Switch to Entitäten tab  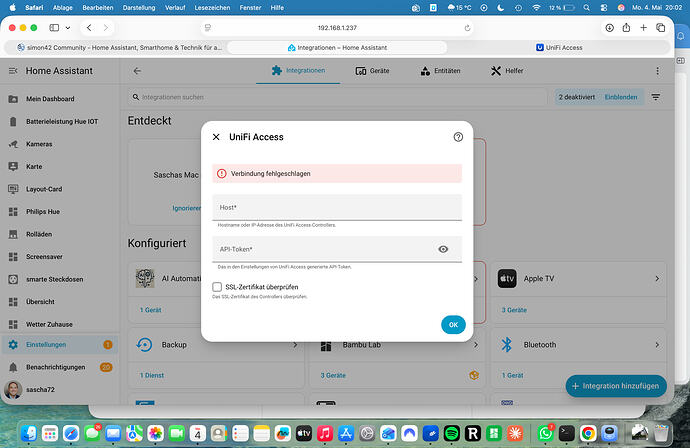pyautogui.click(x=440, y=70)
